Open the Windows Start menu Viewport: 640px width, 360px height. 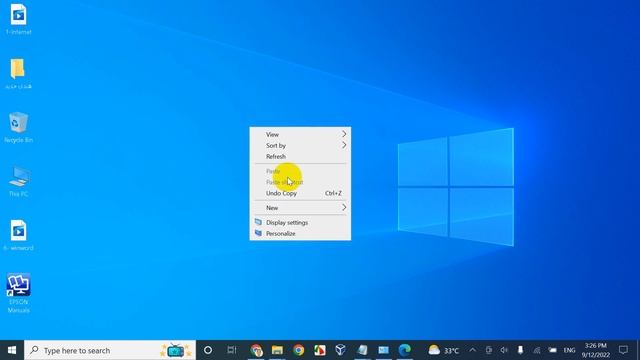click(x=12, y=350)
